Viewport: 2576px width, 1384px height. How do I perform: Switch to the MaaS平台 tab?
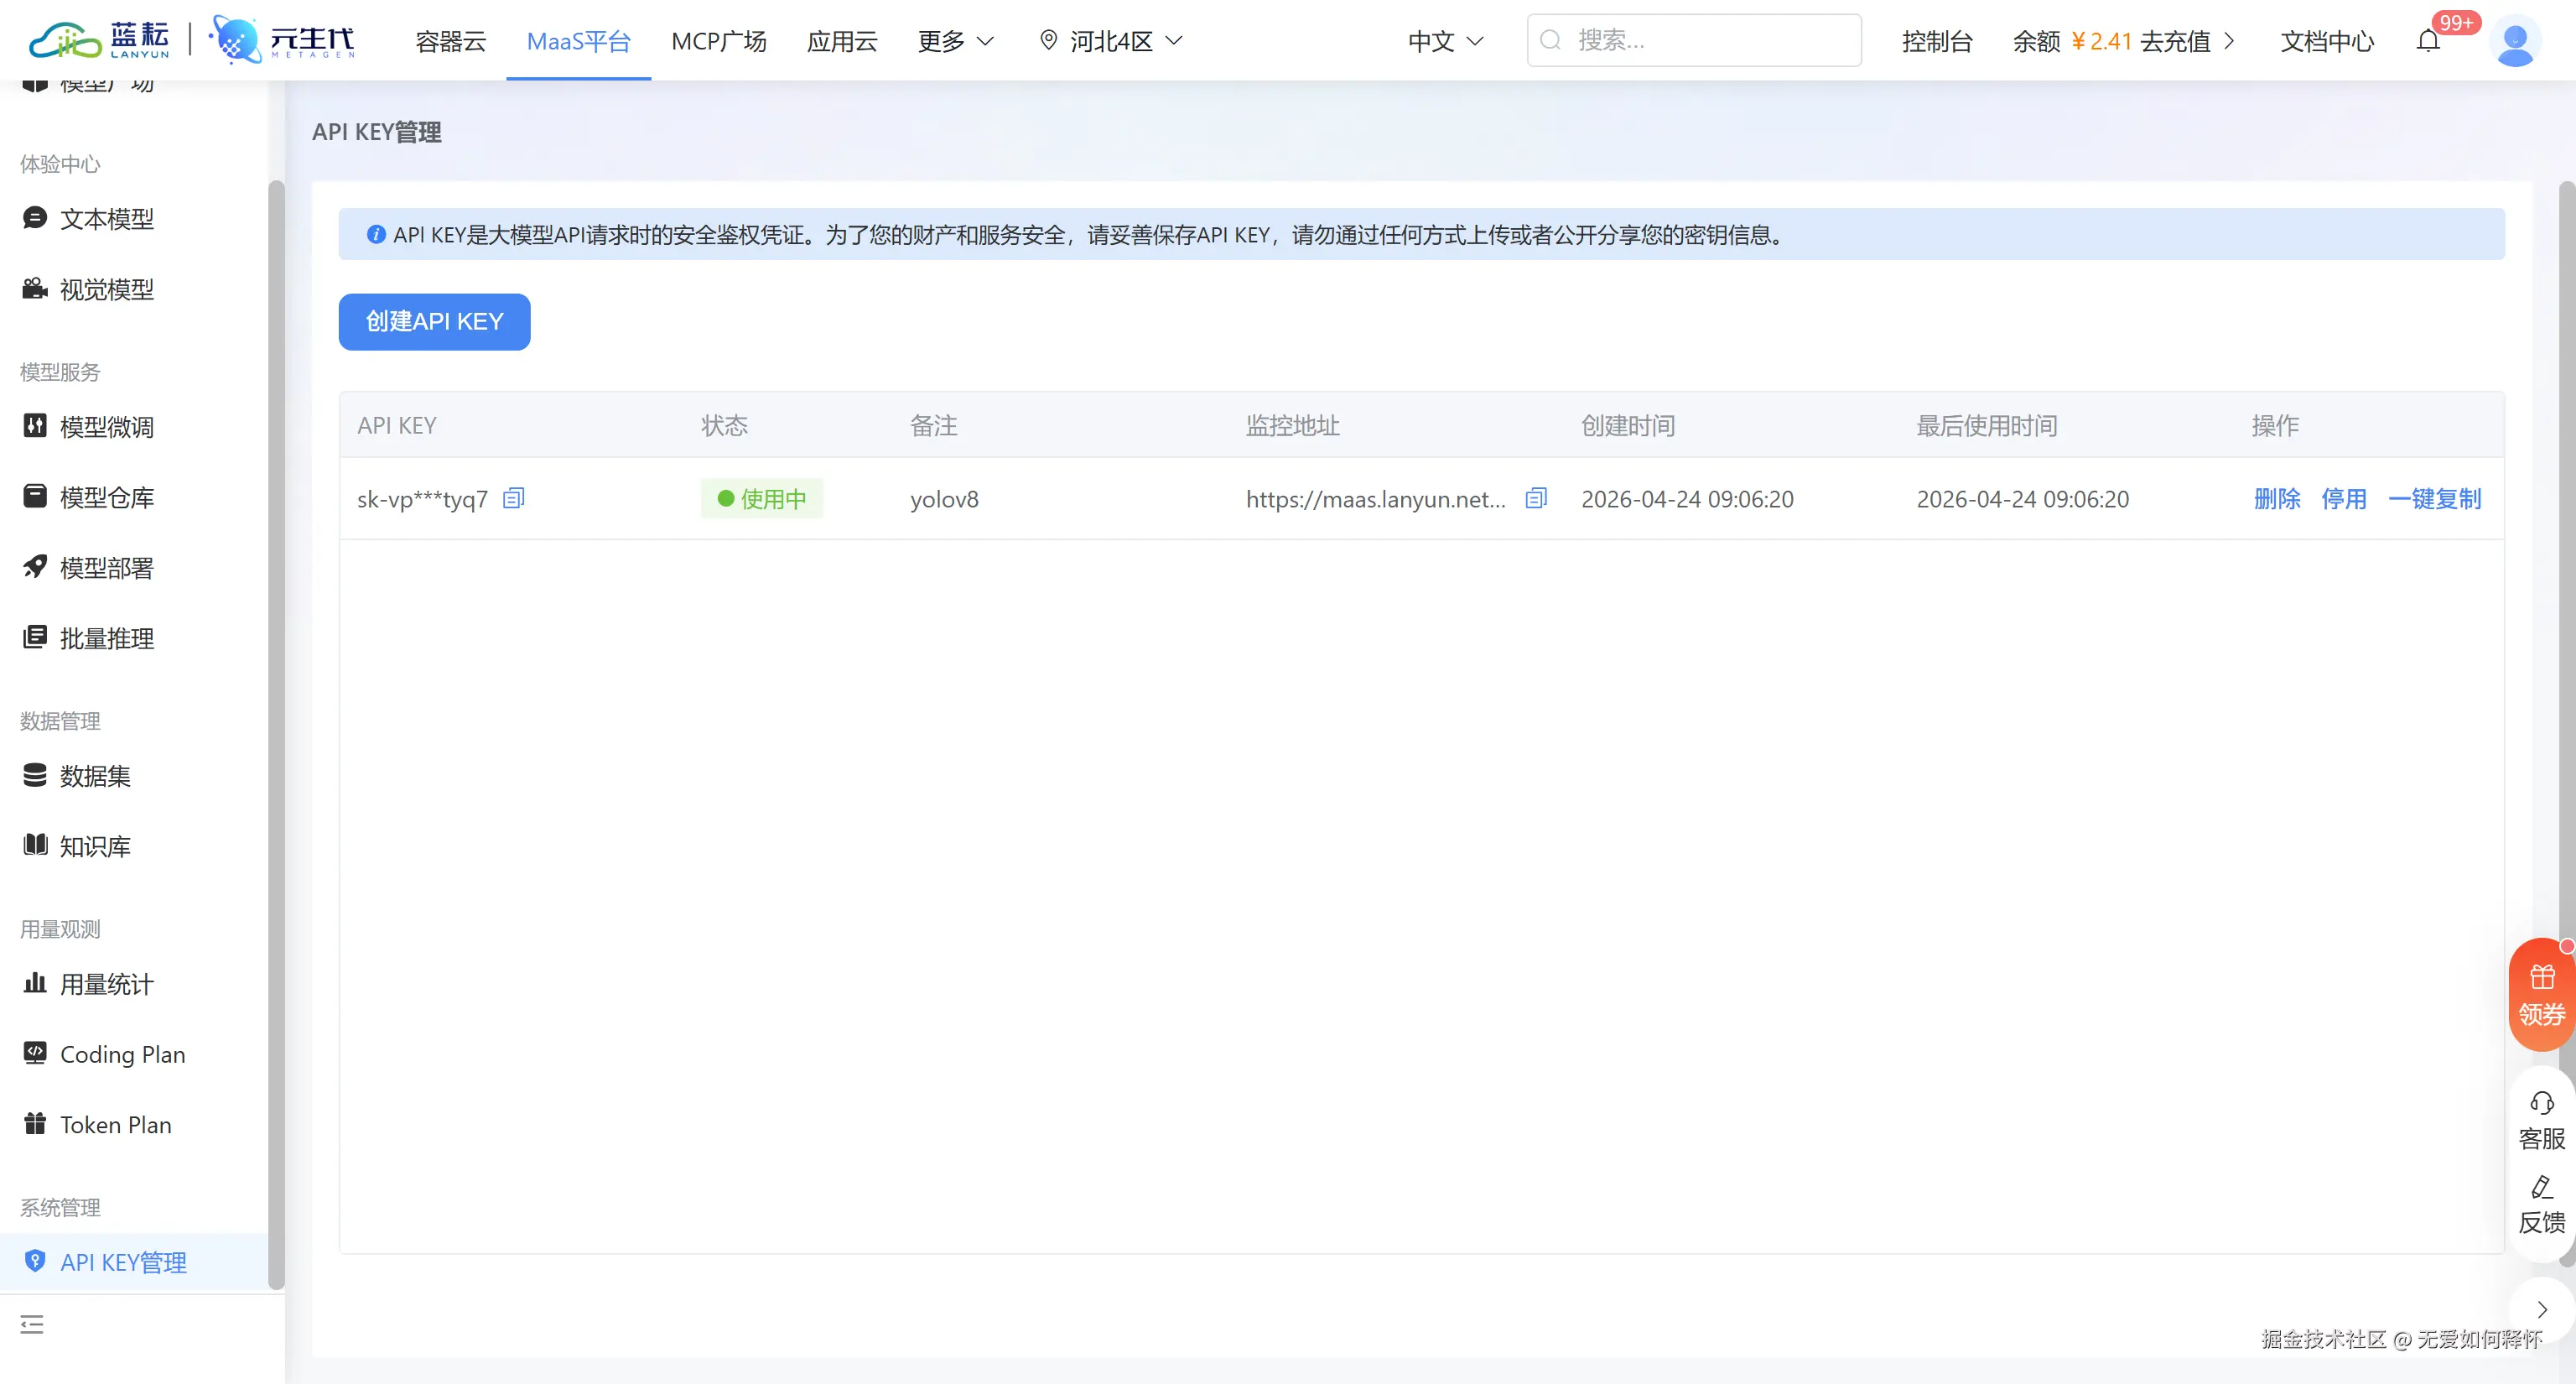[x=578, y=41]
